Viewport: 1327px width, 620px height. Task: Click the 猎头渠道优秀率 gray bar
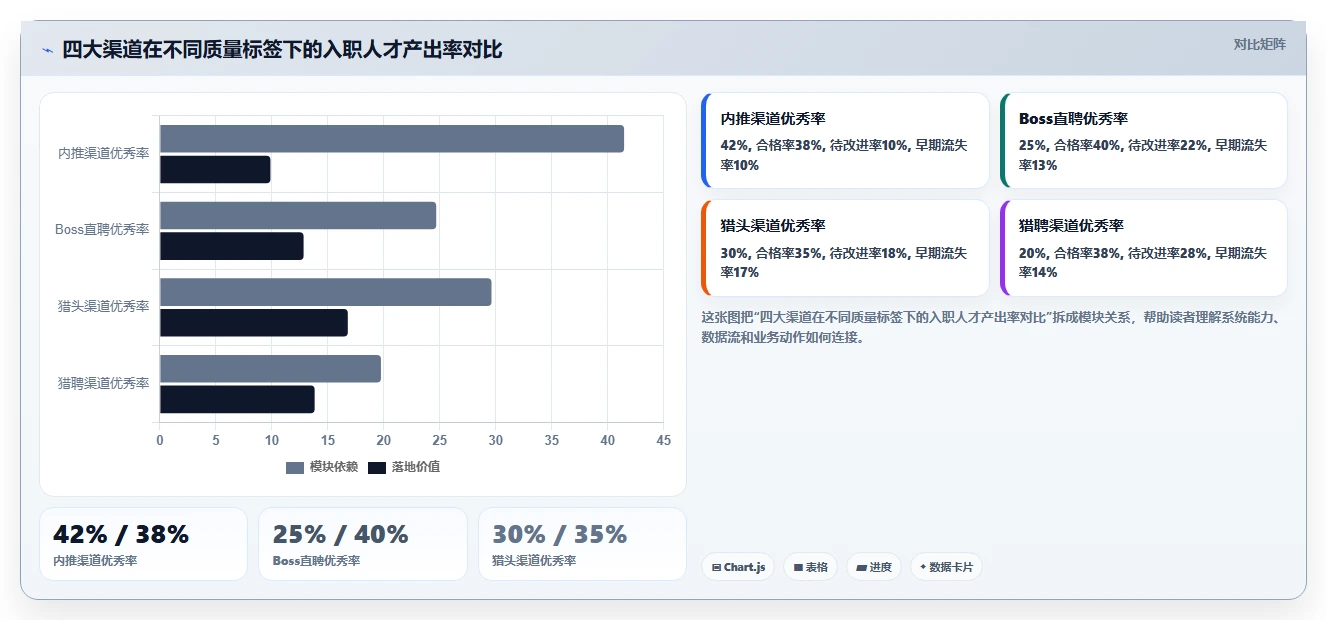(x=326, y=292)
